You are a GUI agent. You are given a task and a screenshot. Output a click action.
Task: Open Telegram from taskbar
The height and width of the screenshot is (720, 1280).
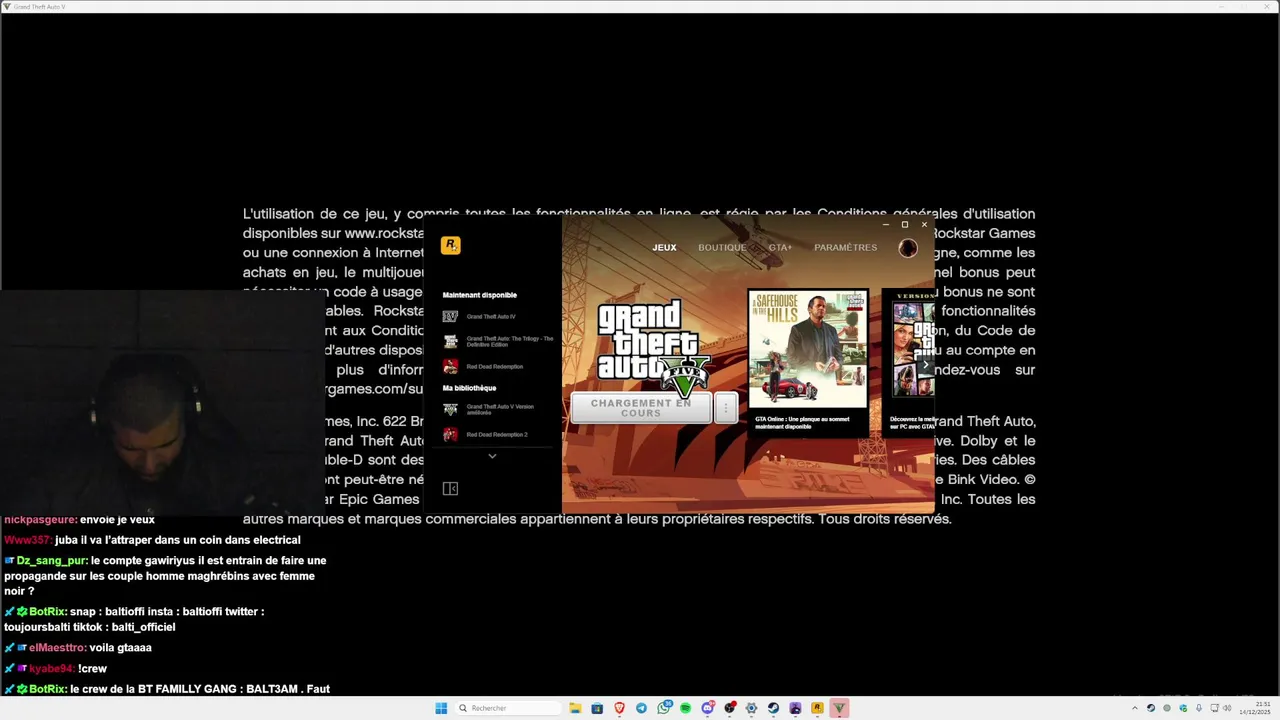click(x=641, y=708)
